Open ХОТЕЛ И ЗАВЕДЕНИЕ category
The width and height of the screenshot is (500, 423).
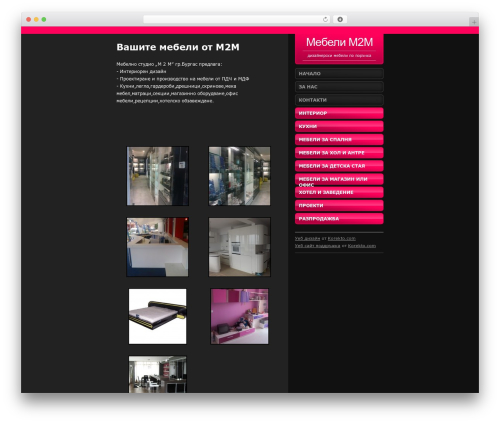[x=339, y=192]
